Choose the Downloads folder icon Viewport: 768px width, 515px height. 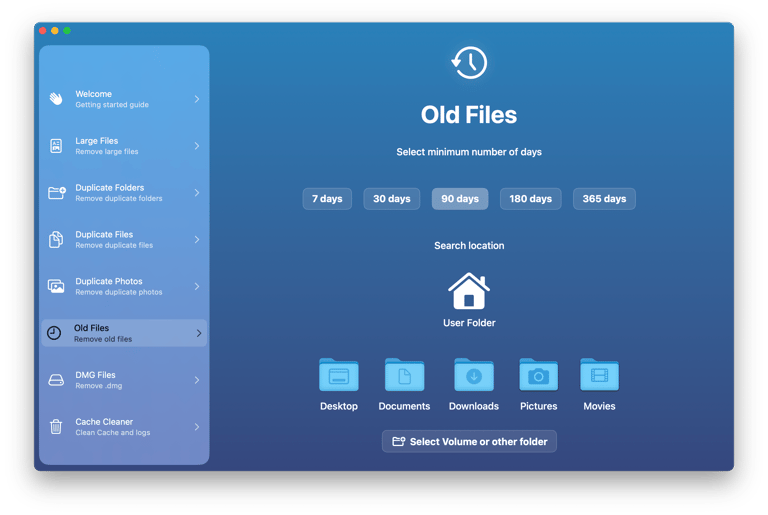[x=474, y=375]
